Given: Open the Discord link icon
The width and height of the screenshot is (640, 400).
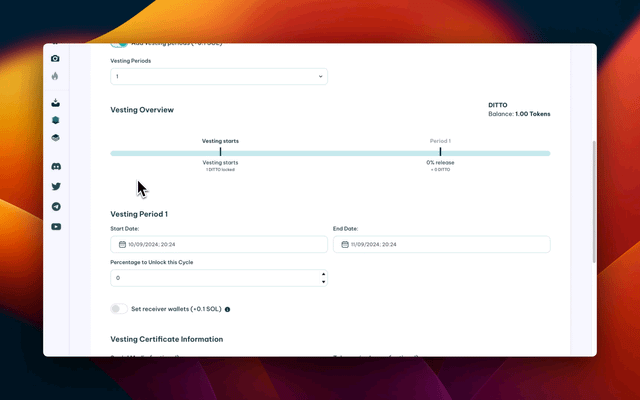Looking at the screenshot, I should (56, 166).
